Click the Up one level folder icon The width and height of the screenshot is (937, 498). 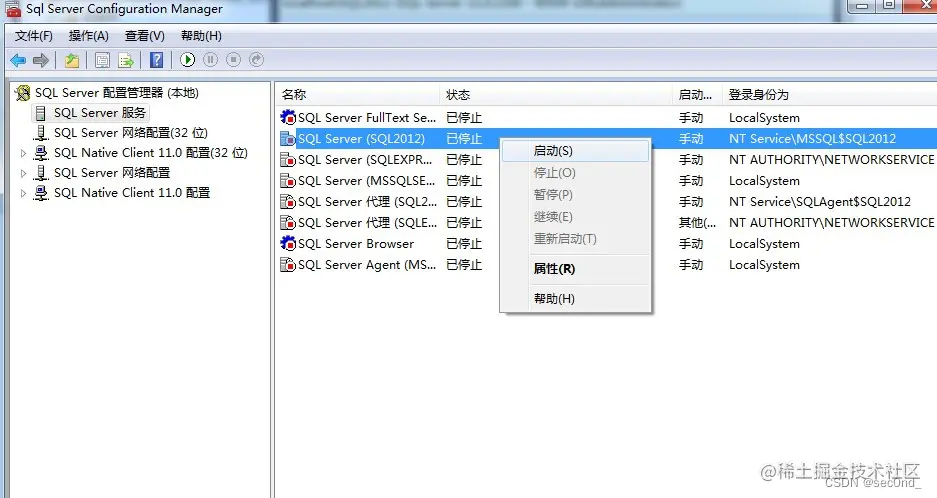coord(72,60)
